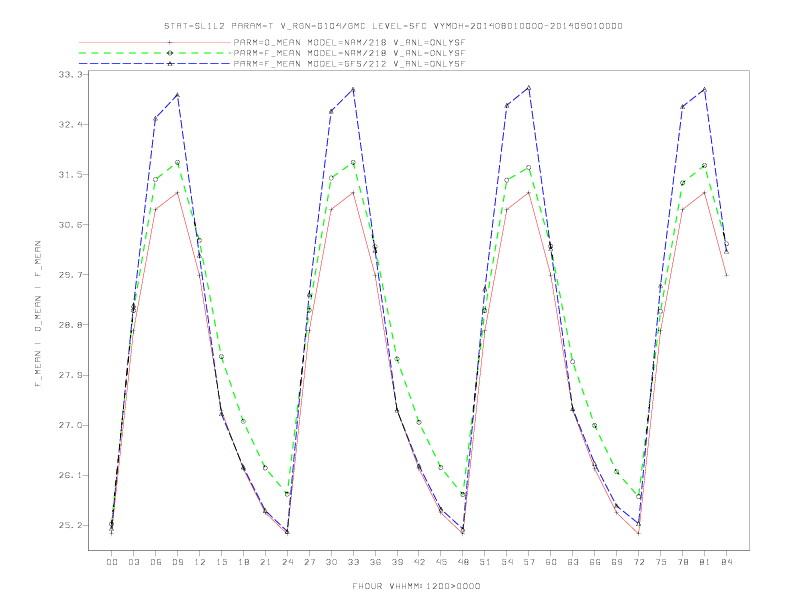Screen dimensions: 792x612
Task: Click x-axis tick label 00
Action: [112, 562]
